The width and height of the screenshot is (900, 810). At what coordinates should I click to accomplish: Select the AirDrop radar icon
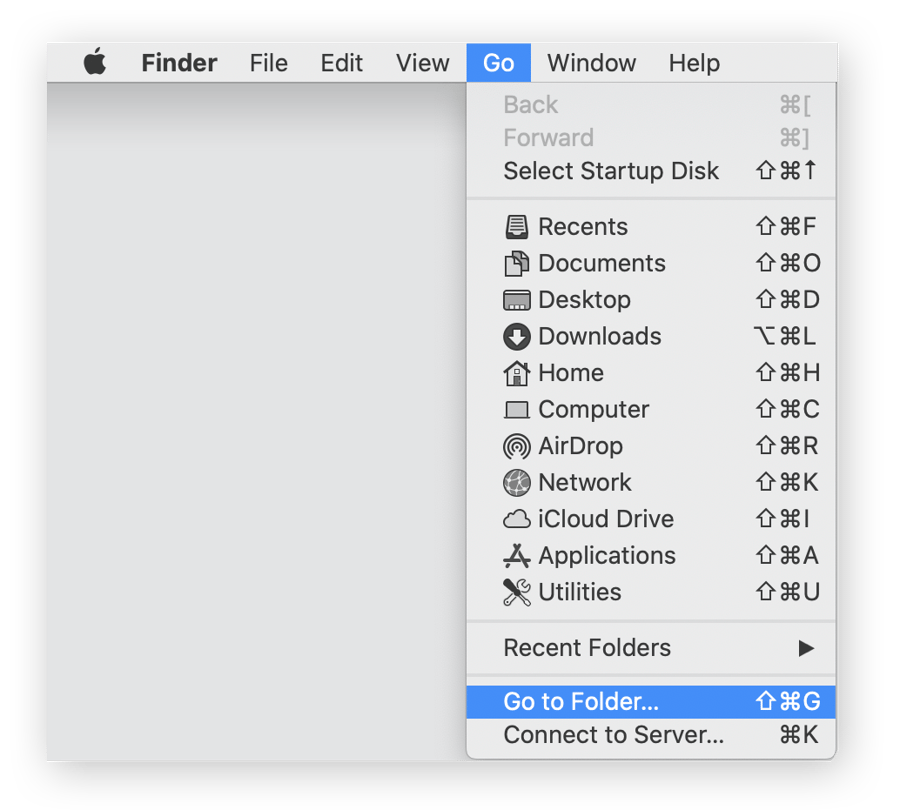[x=516, y=446]
